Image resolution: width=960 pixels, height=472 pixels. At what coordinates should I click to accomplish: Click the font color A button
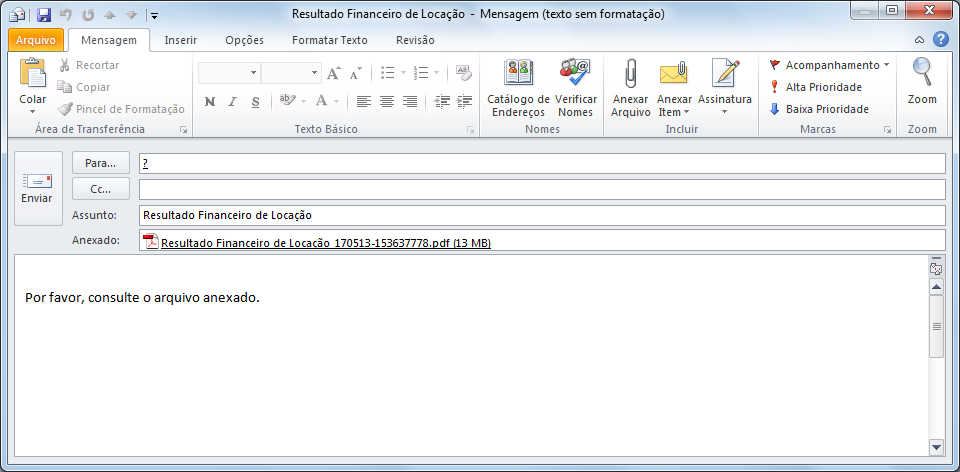coord(322,102)
